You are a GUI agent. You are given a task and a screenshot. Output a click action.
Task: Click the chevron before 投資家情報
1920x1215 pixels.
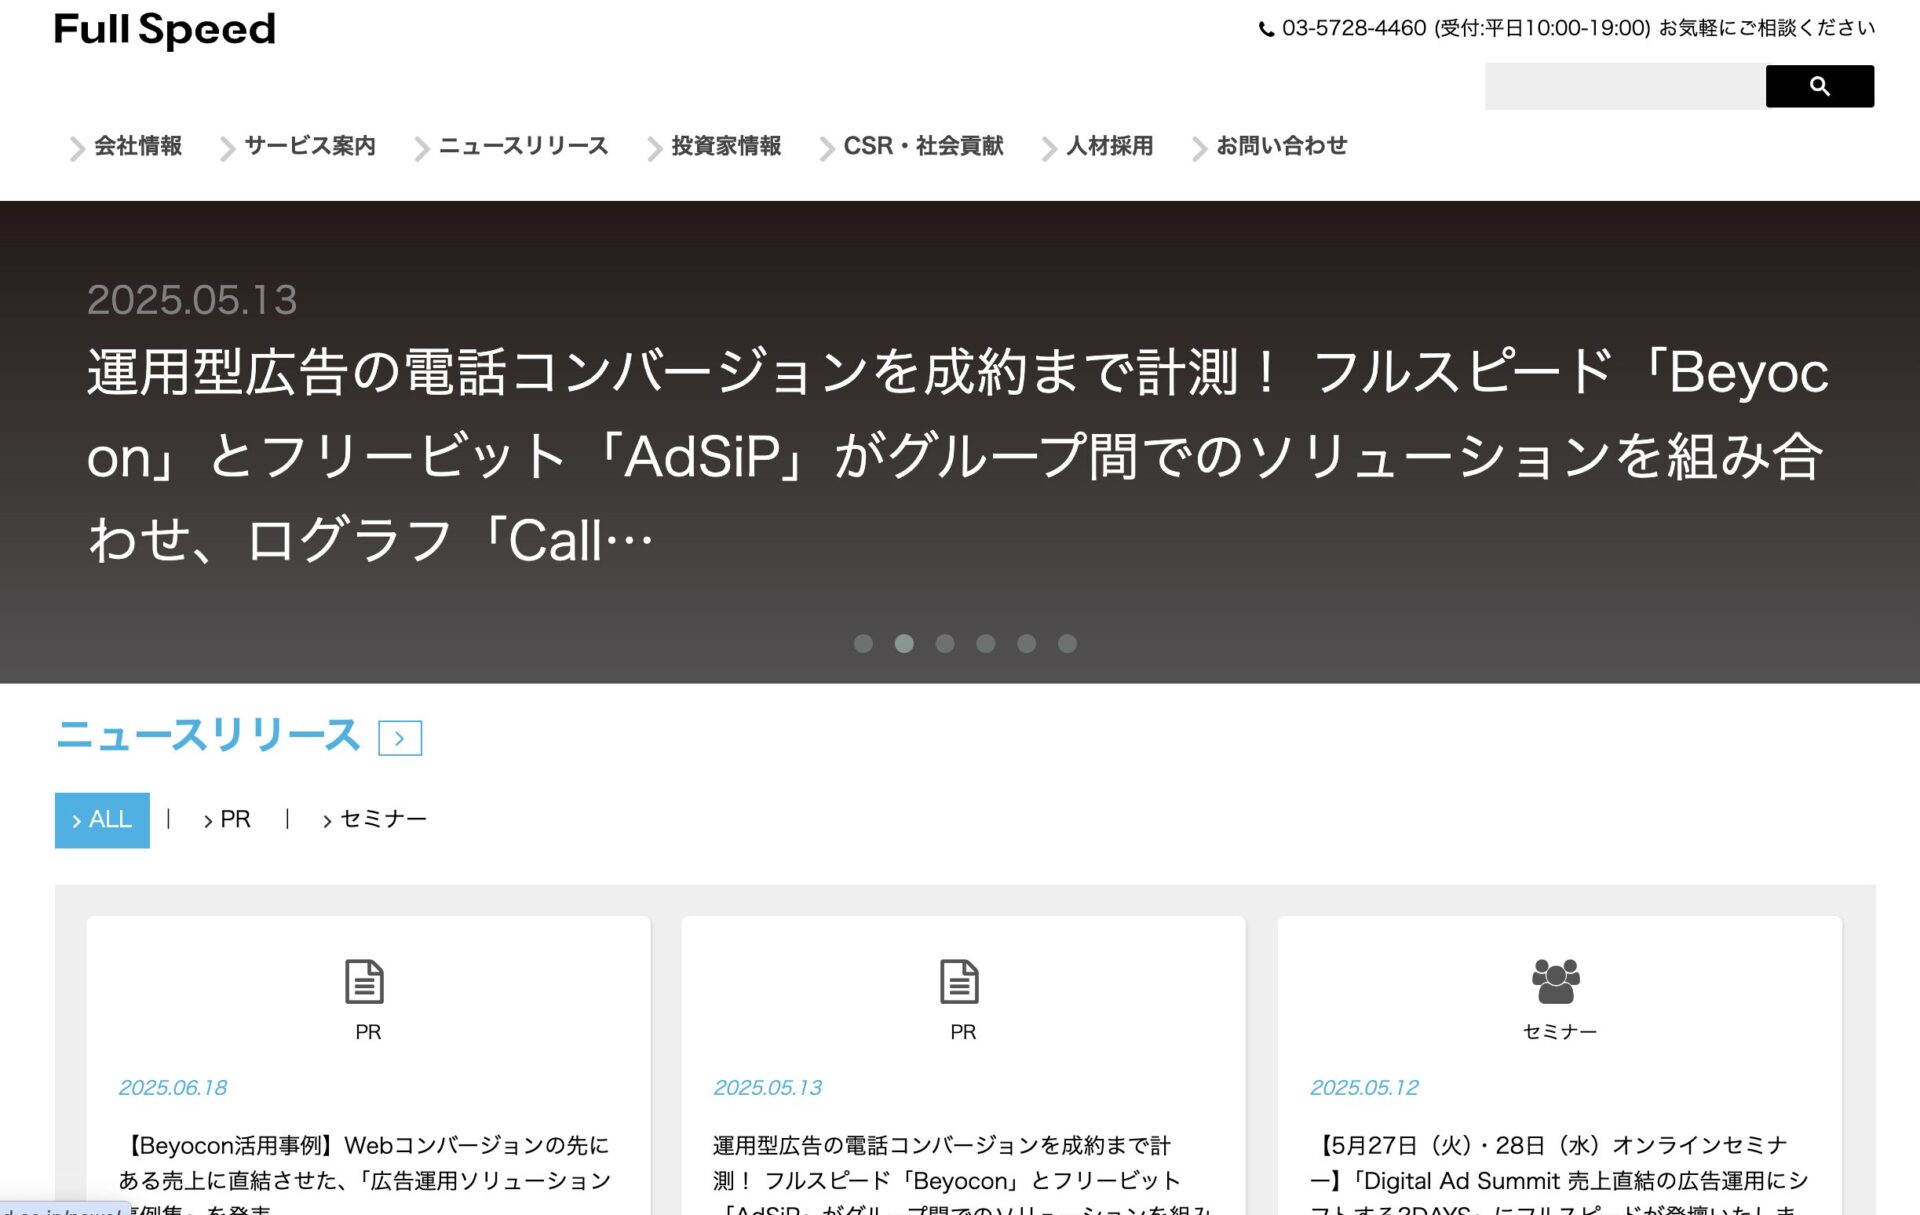654,149
